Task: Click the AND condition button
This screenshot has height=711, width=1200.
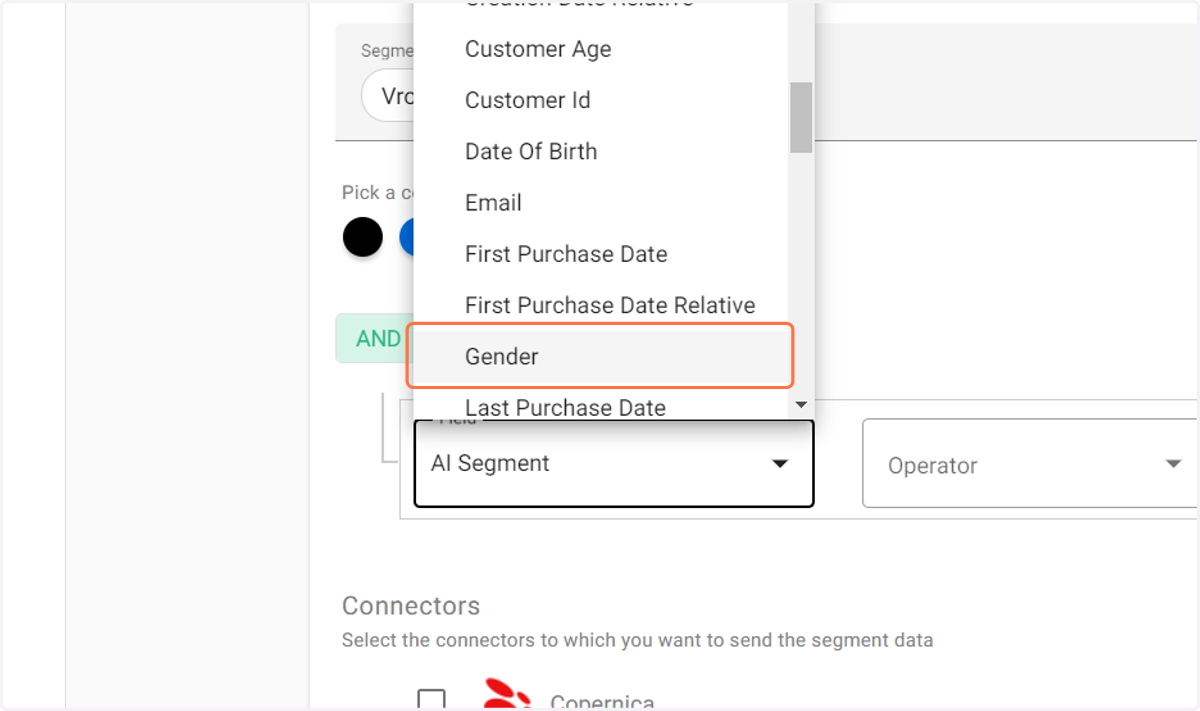Action: coord(377,339)
